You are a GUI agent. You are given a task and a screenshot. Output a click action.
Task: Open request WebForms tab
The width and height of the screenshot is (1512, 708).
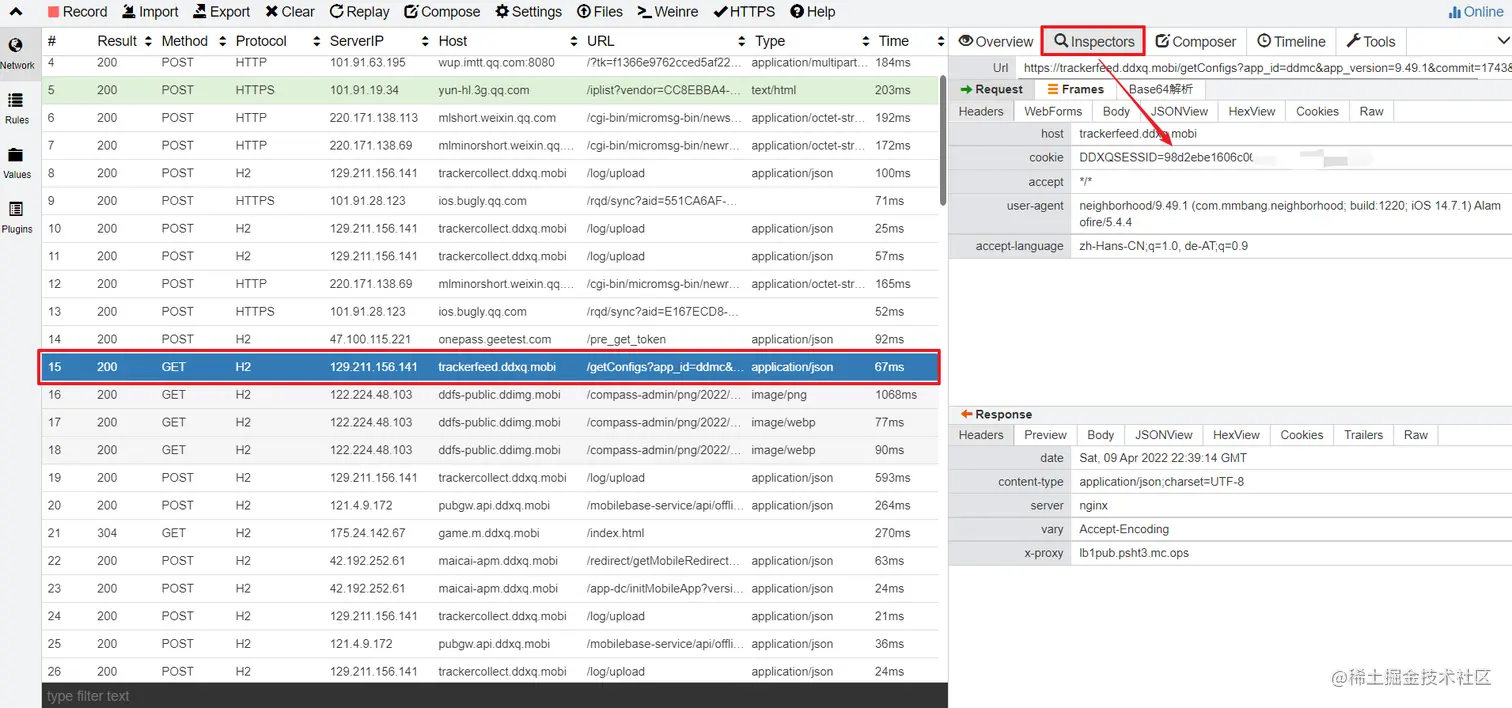click(x=1052, y=111)
